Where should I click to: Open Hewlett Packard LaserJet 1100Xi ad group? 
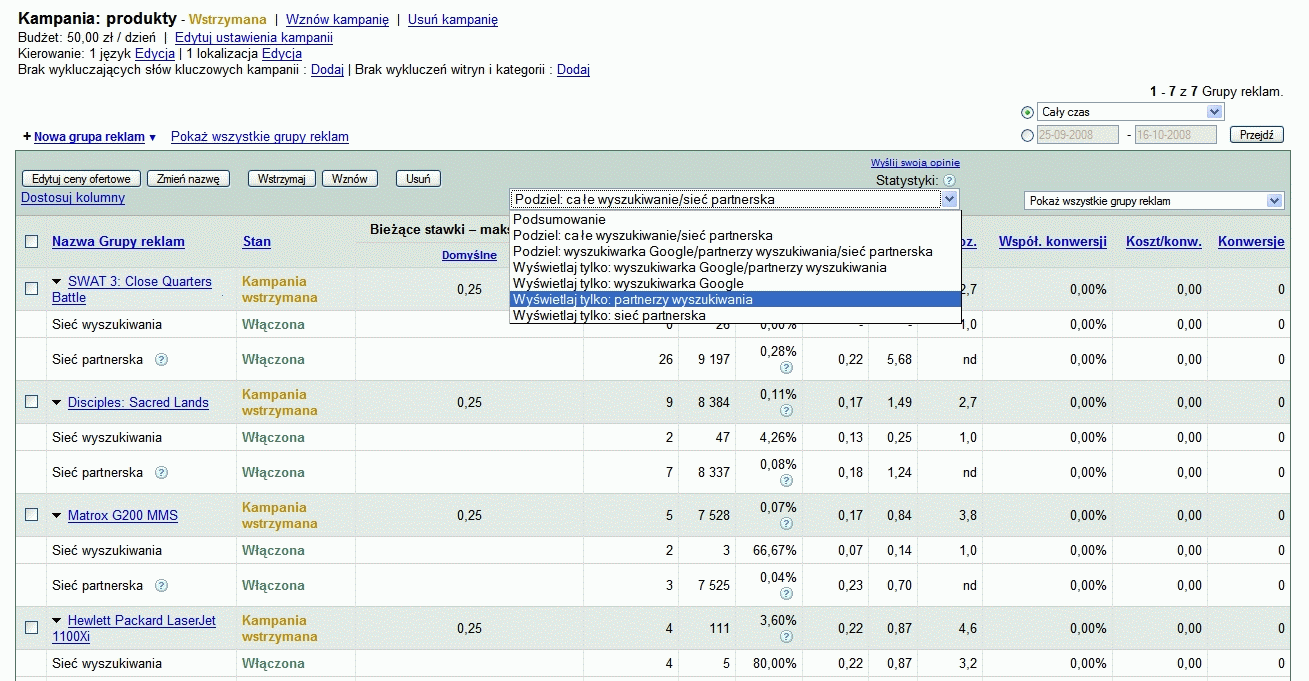click(x=134, y=628)
